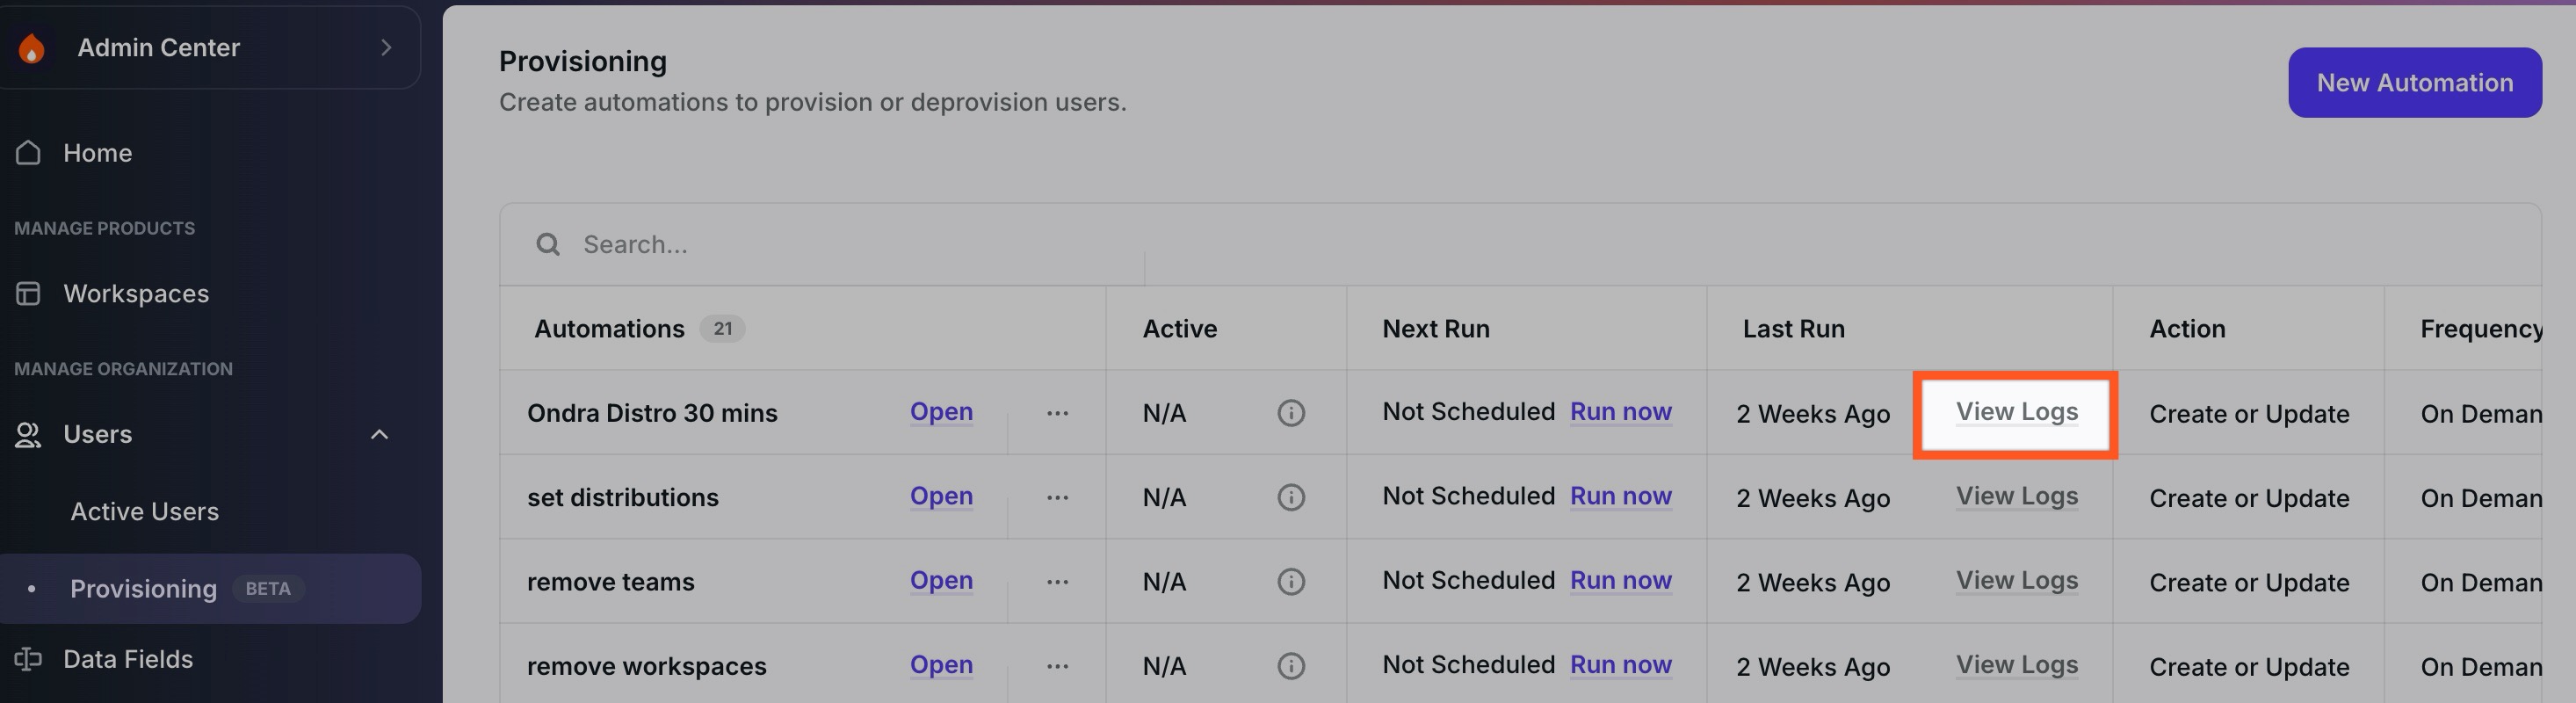Image resolution: width=2576 pixels, height=703 pixels.
Task: Click the info icon in Ondra Distro row
Action: [x=1290, y=413]
